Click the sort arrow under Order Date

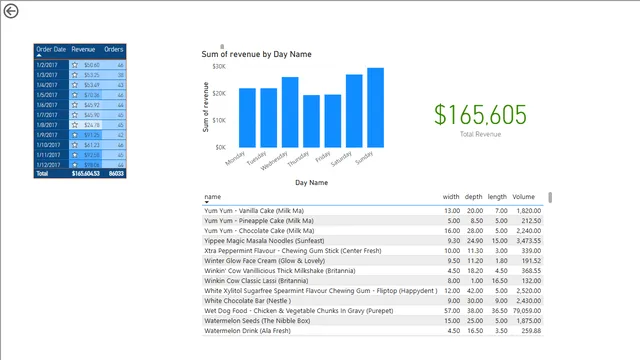click(x=39, y=55)
